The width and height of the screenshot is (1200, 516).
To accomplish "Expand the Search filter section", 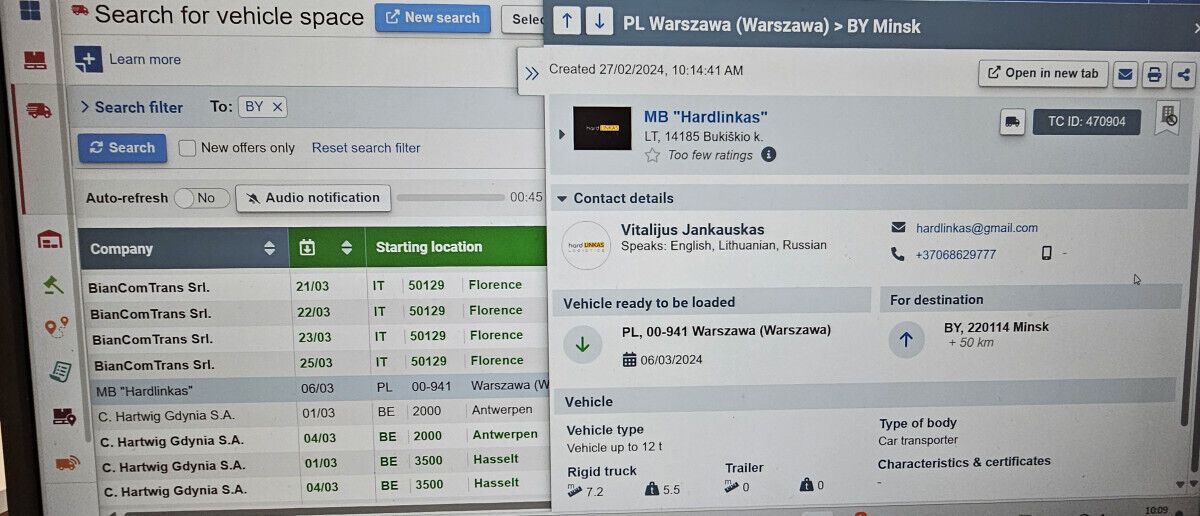I will pos(132,107).
